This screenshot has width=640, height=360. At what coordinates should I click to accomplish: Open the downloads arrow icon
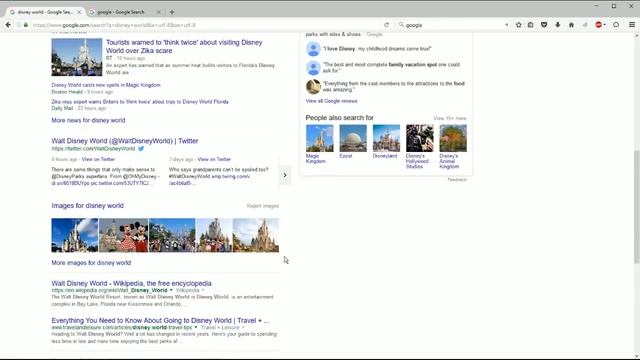click(x=558, y=25)
